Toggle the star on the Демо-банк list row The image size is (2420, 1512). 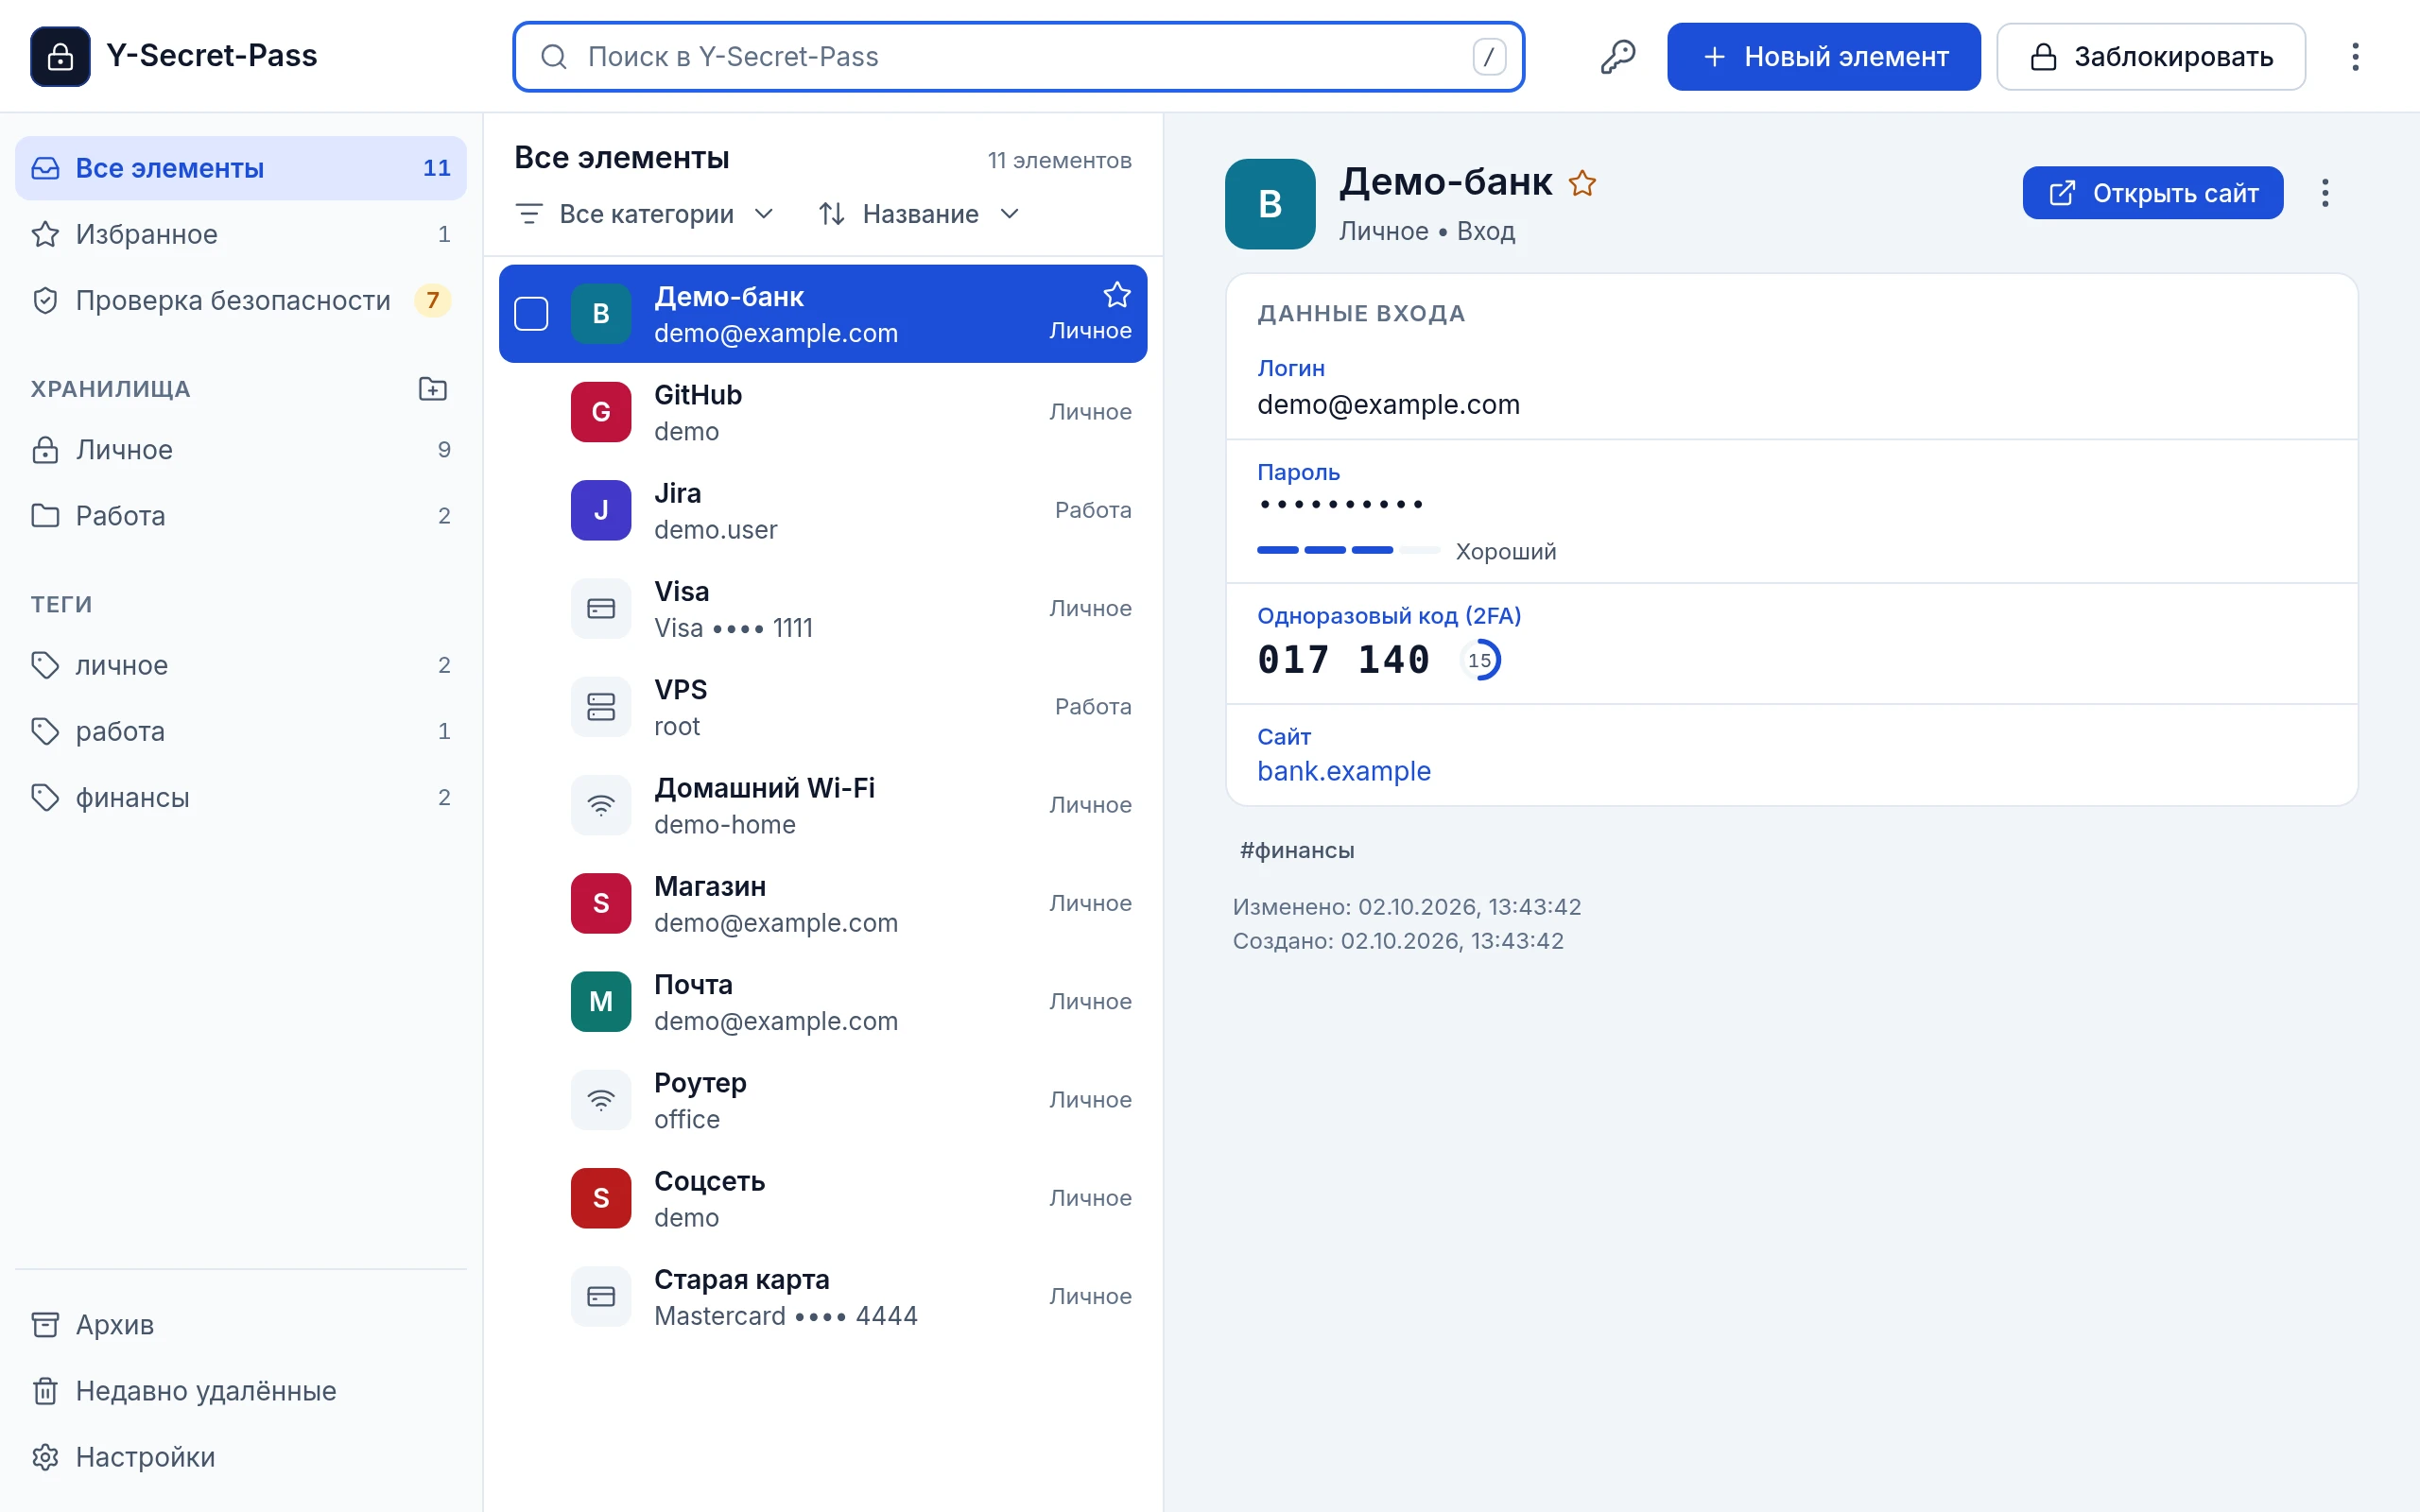1116,295
